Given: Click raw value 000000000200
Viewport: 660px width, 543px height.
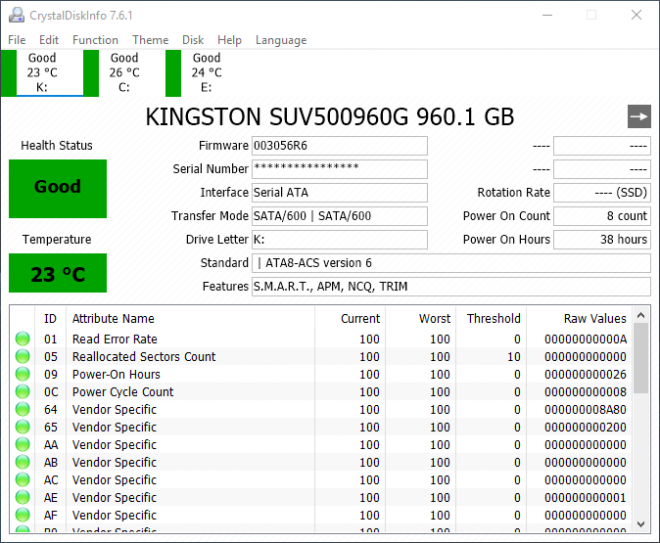Looking at the screenshot, I should pos(585,427).
